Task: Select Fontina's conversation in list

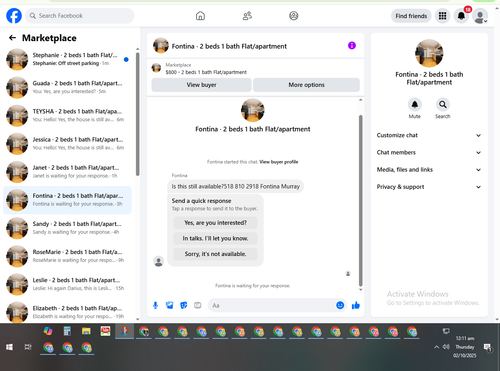Action: (x=67, y=200)
